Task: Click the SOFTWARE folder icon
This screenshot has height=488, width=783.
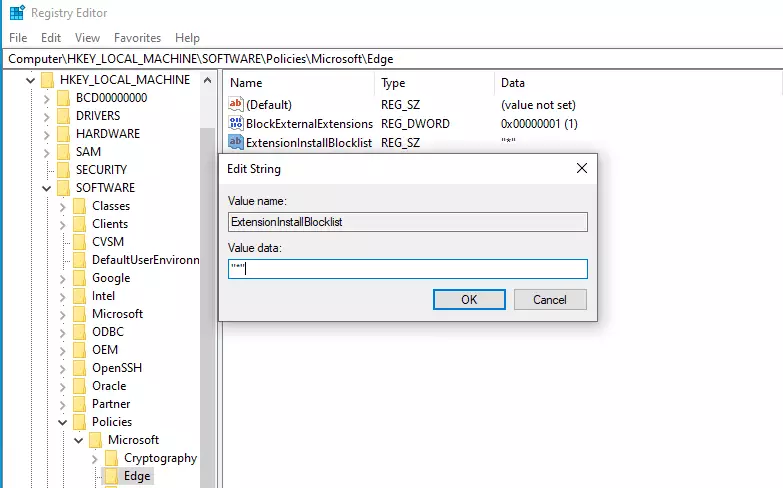Action: pyautogui.click(x=63, y=188)
